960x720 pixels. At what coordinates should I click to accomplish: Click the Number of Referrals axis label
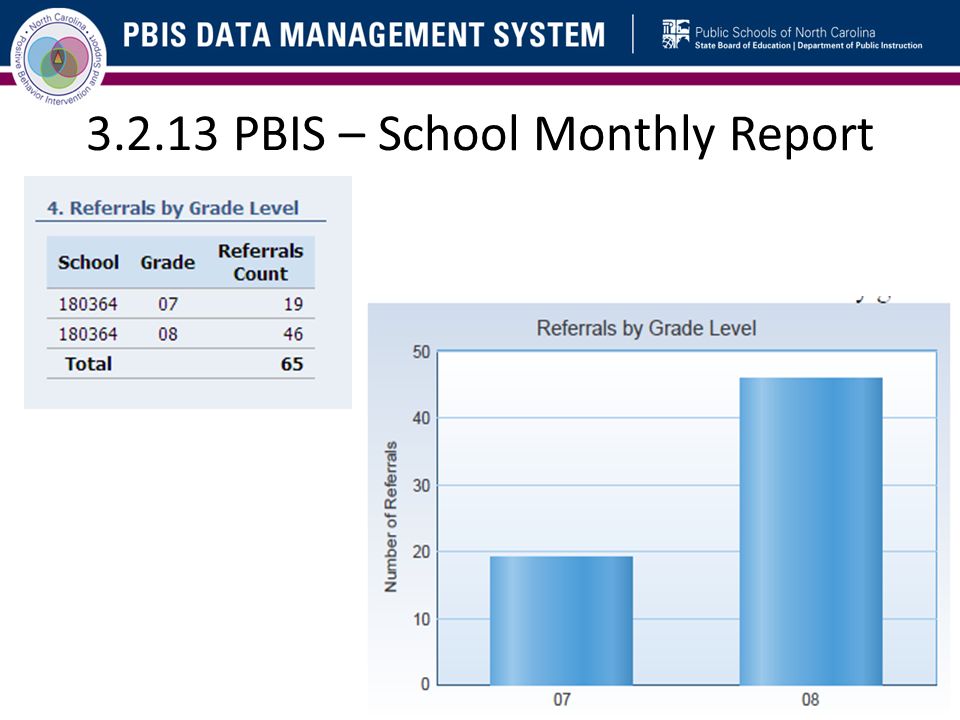(391, 517)
